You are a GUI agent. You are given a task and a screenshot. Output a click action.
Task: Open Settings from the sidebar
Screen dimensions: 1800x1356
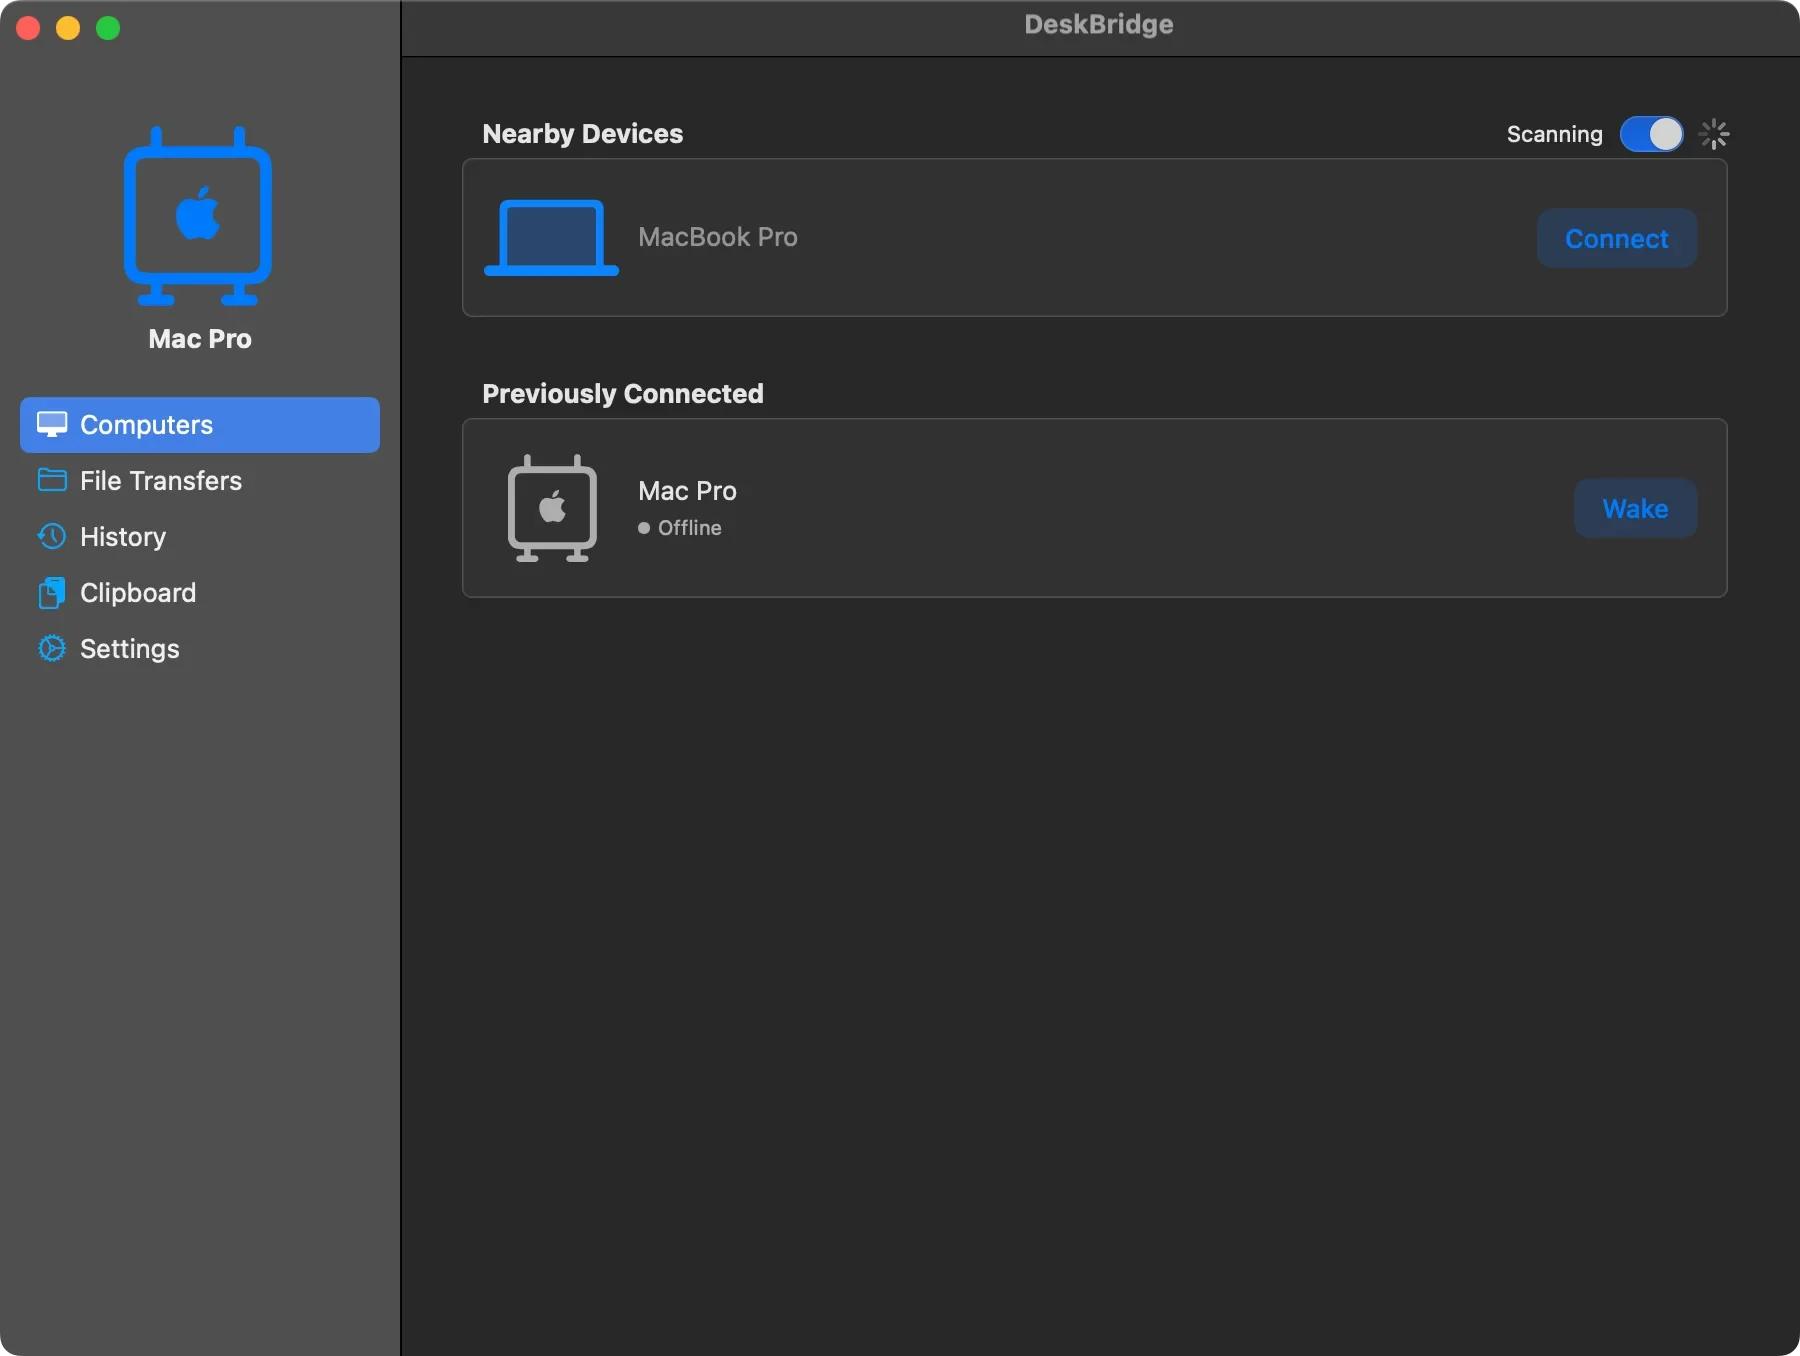pyautogui.click(x=200, y=649)
